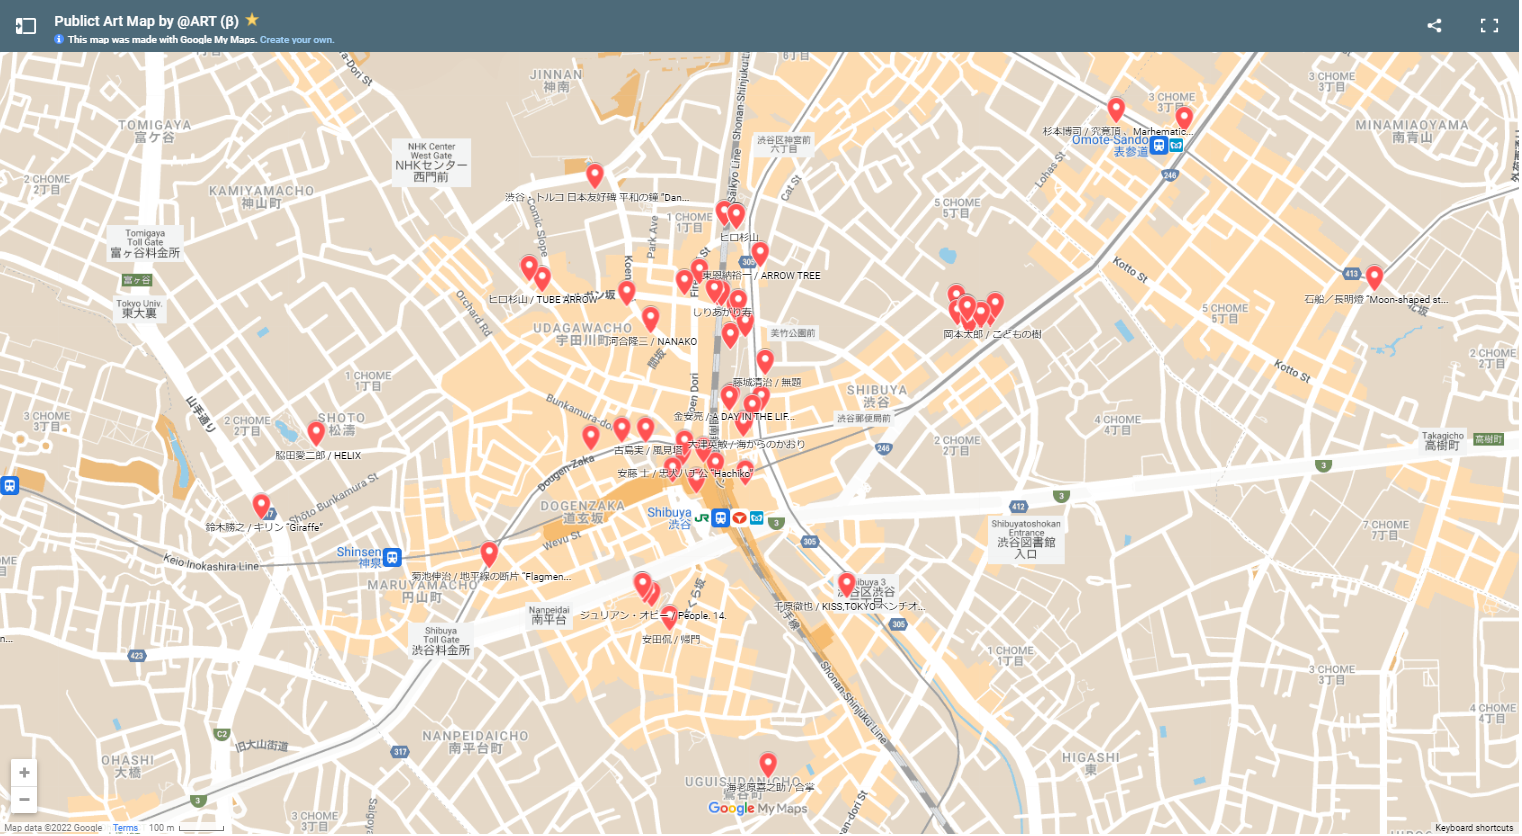
Task: Zoom out using the minus button
Action: [23, 799]
